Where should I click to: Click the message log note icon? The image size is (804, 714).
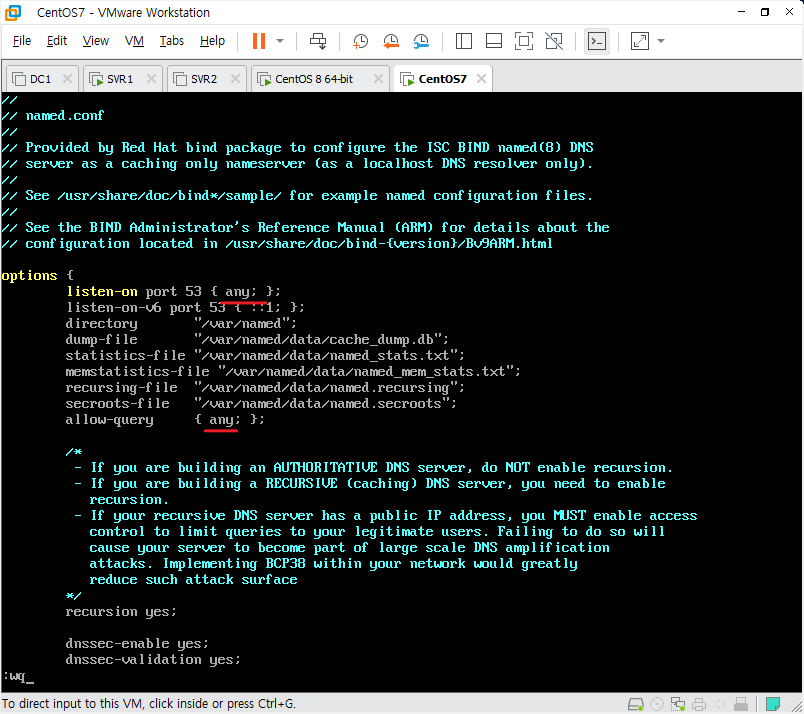pos(773,704)
